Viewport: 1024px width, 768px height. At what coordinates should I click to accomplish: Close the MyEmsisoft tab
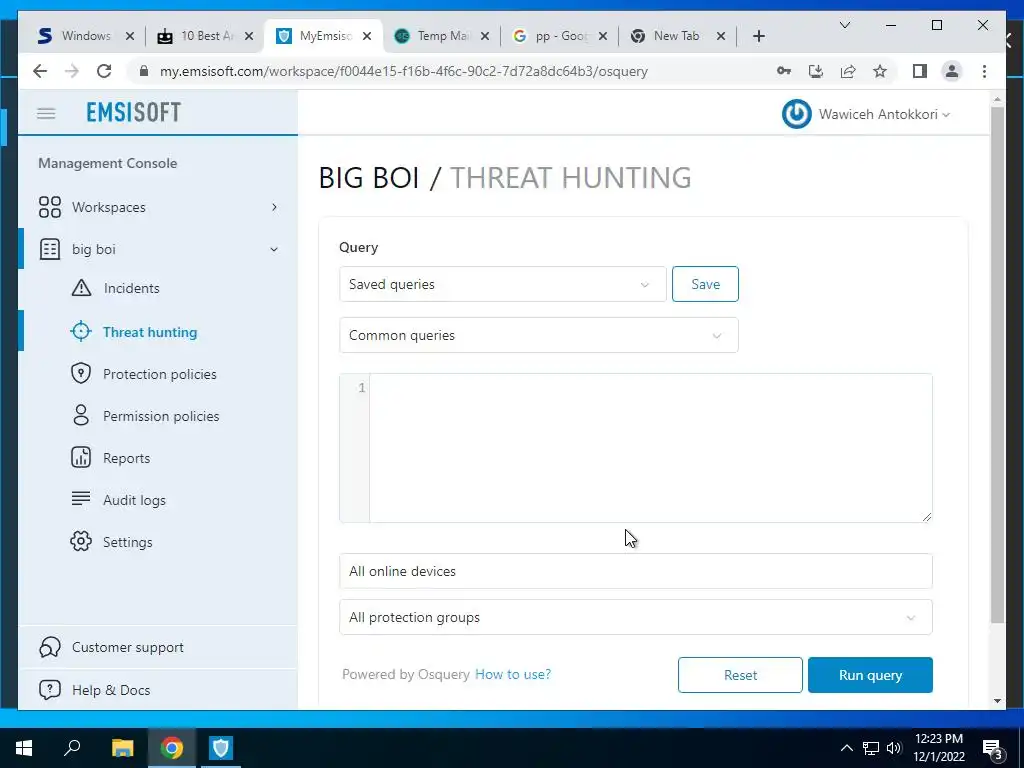367,37
